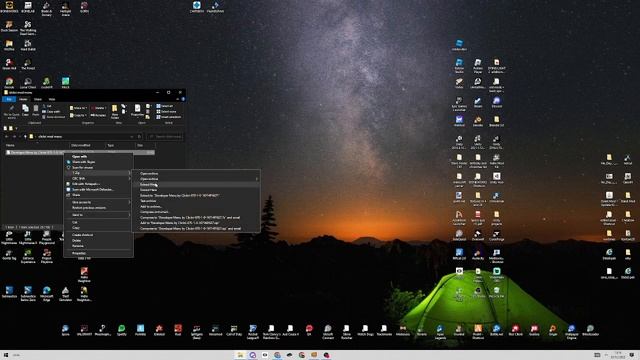Choose Add to archive... in the 7-Zip submenu
Image resolution: width=640 pixels, height=360 pixels.
[196, 207]
